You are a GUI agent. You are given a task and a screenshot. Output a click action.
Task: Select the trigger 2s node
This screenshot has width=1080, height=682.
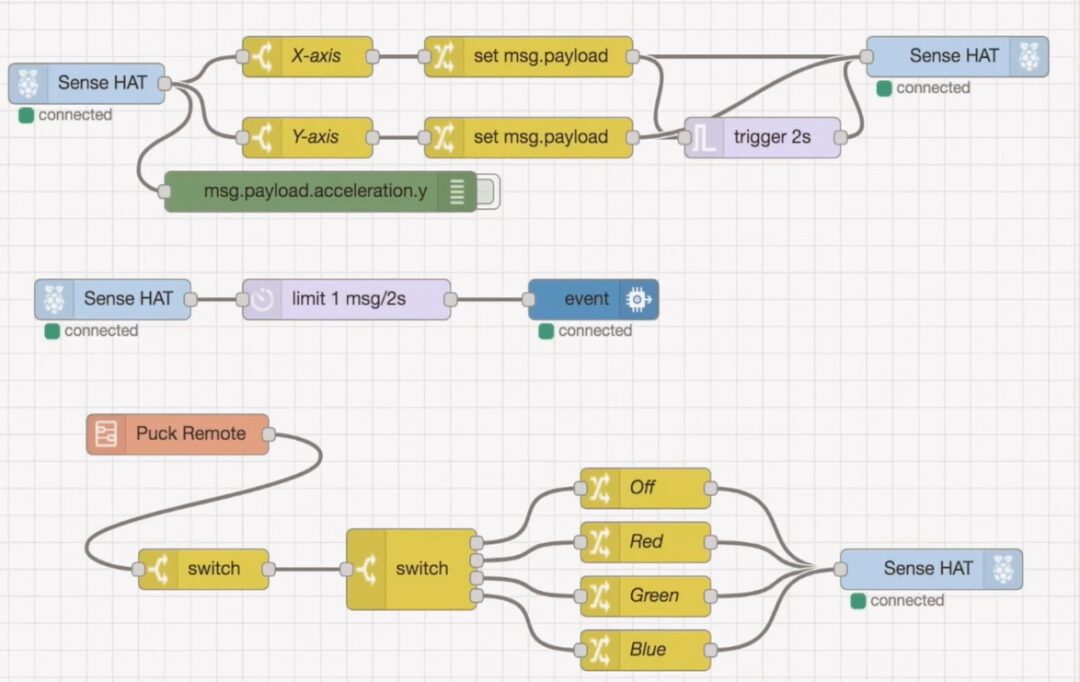point(762,137)
